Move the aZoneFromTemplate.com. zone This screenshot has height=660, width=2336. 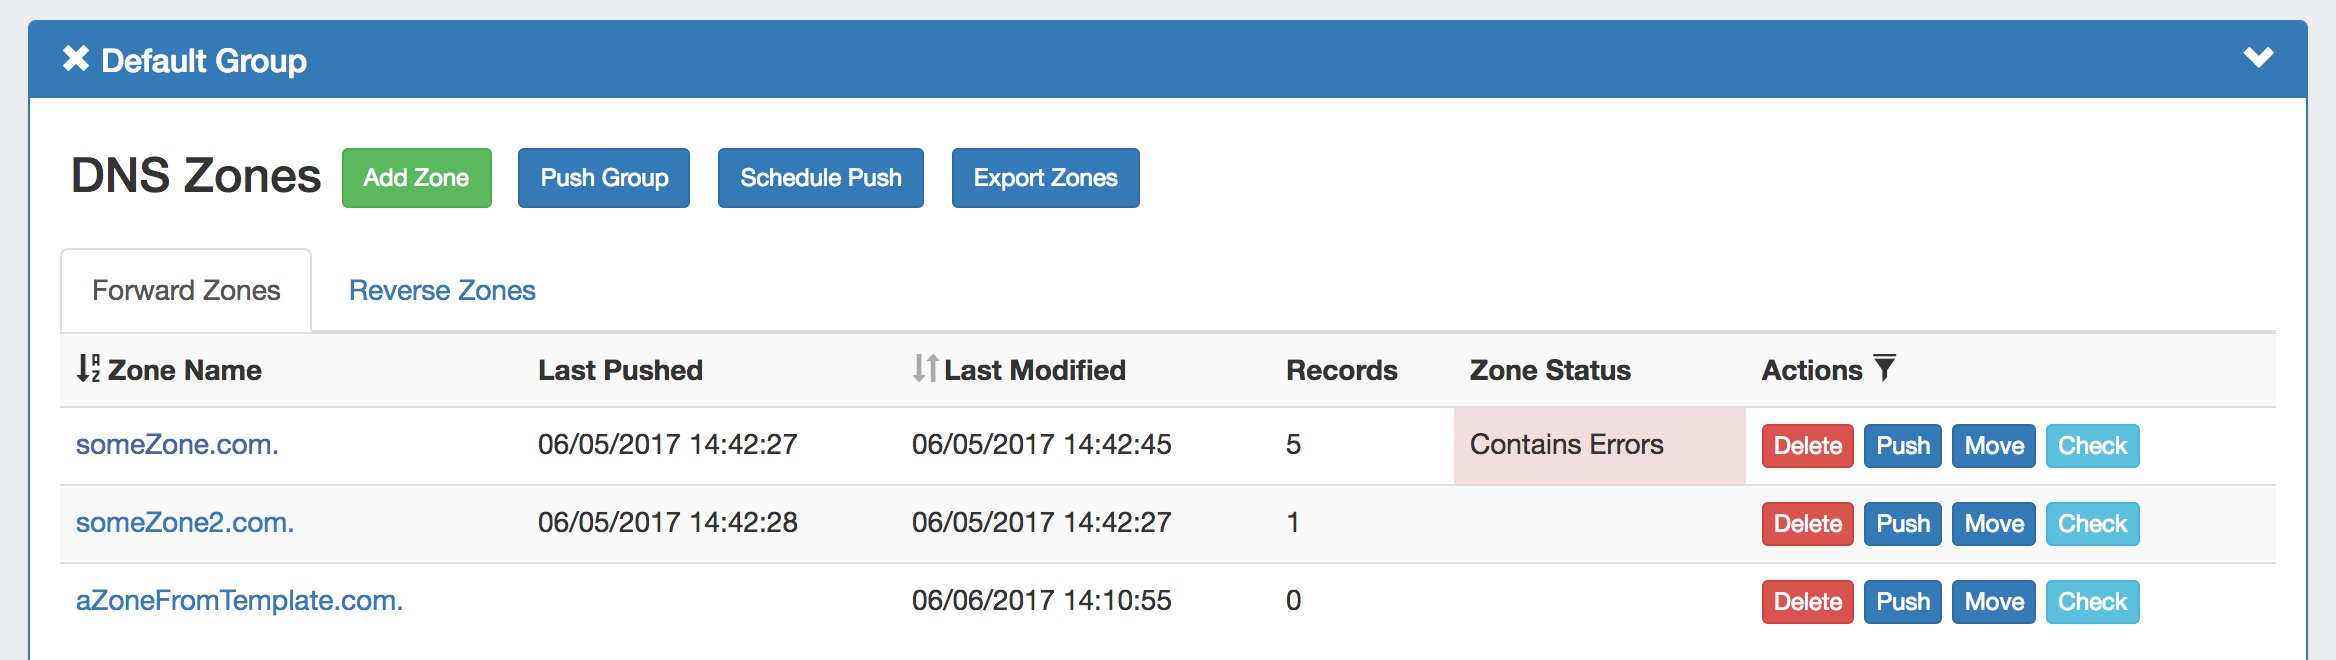(x=1993, y=602)
